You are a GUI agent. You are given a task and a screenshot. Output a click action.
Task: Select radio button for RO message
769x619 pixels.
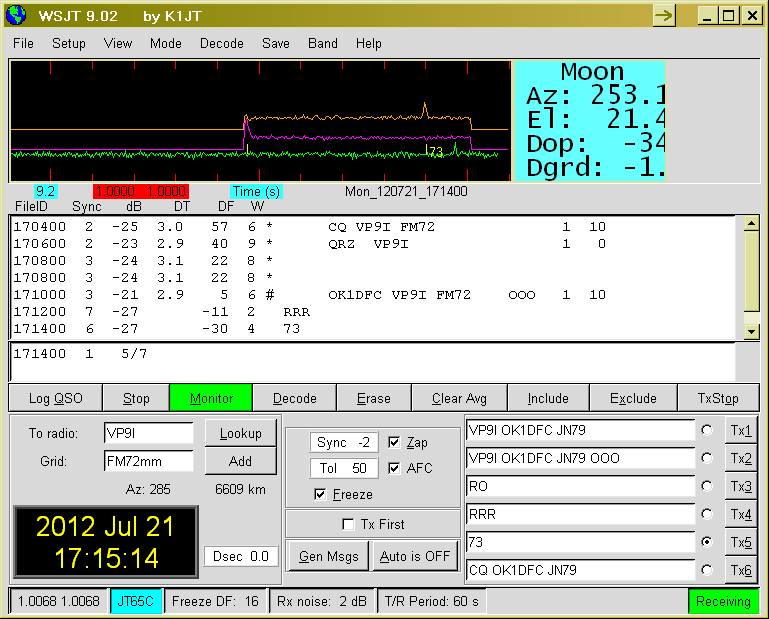707,486
